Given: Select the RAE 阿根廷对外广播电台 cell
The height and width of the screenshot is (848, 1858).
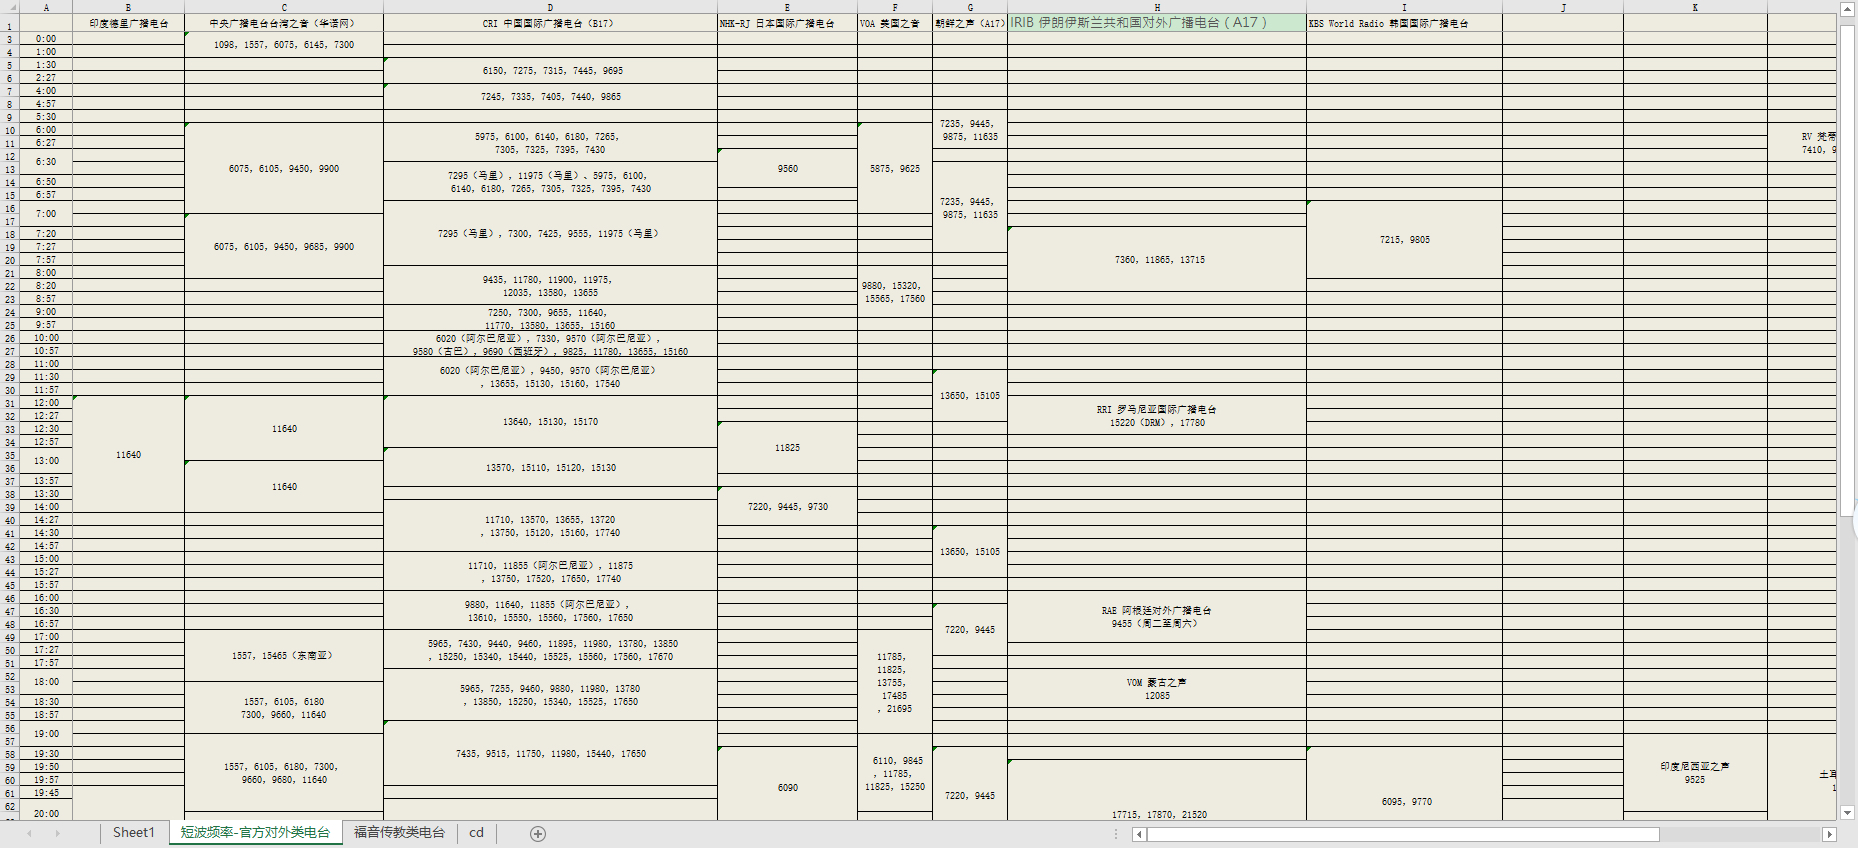Looking at the screenshot, I should pyautogui.click(x=1157, y=617).
